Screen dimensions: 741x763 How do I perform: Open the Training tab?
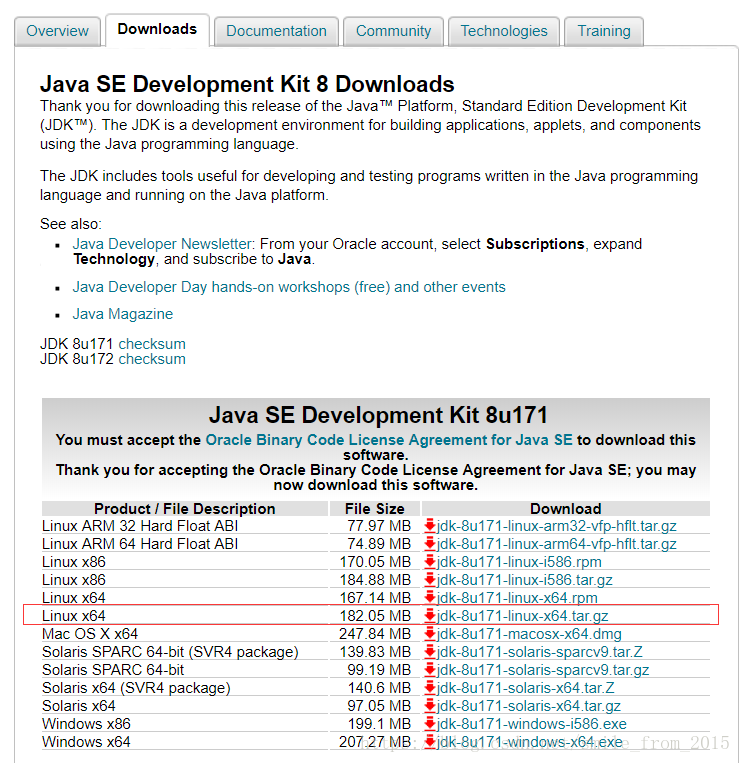(x=604, y=31)
